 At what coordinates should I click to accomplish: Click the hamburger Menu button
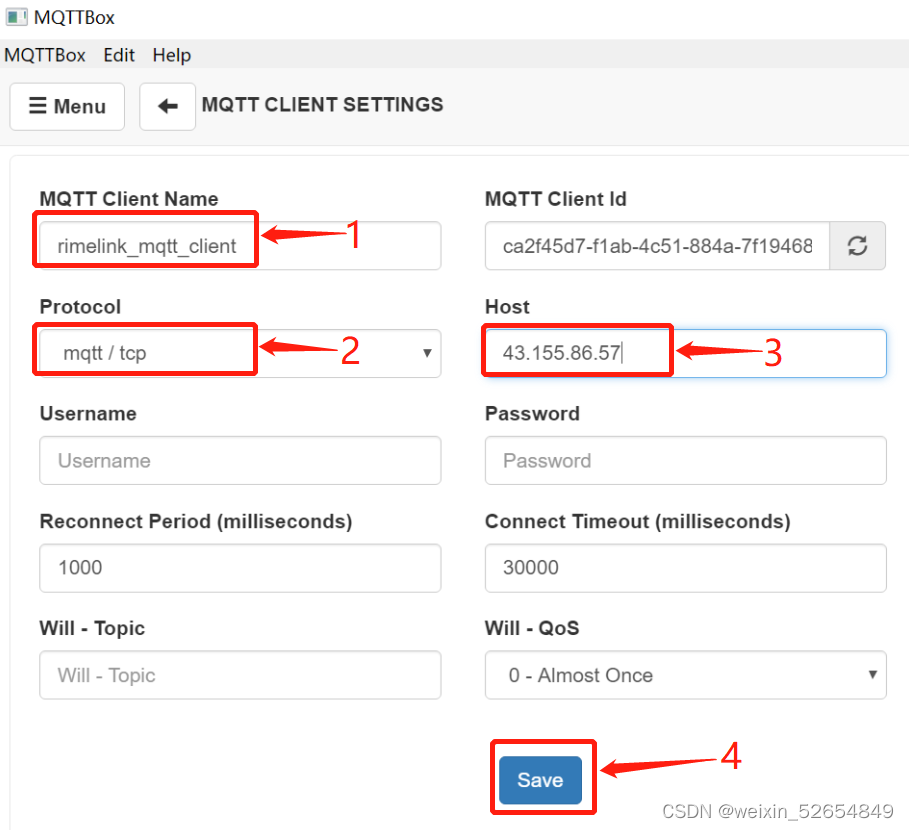click(66, 106)
